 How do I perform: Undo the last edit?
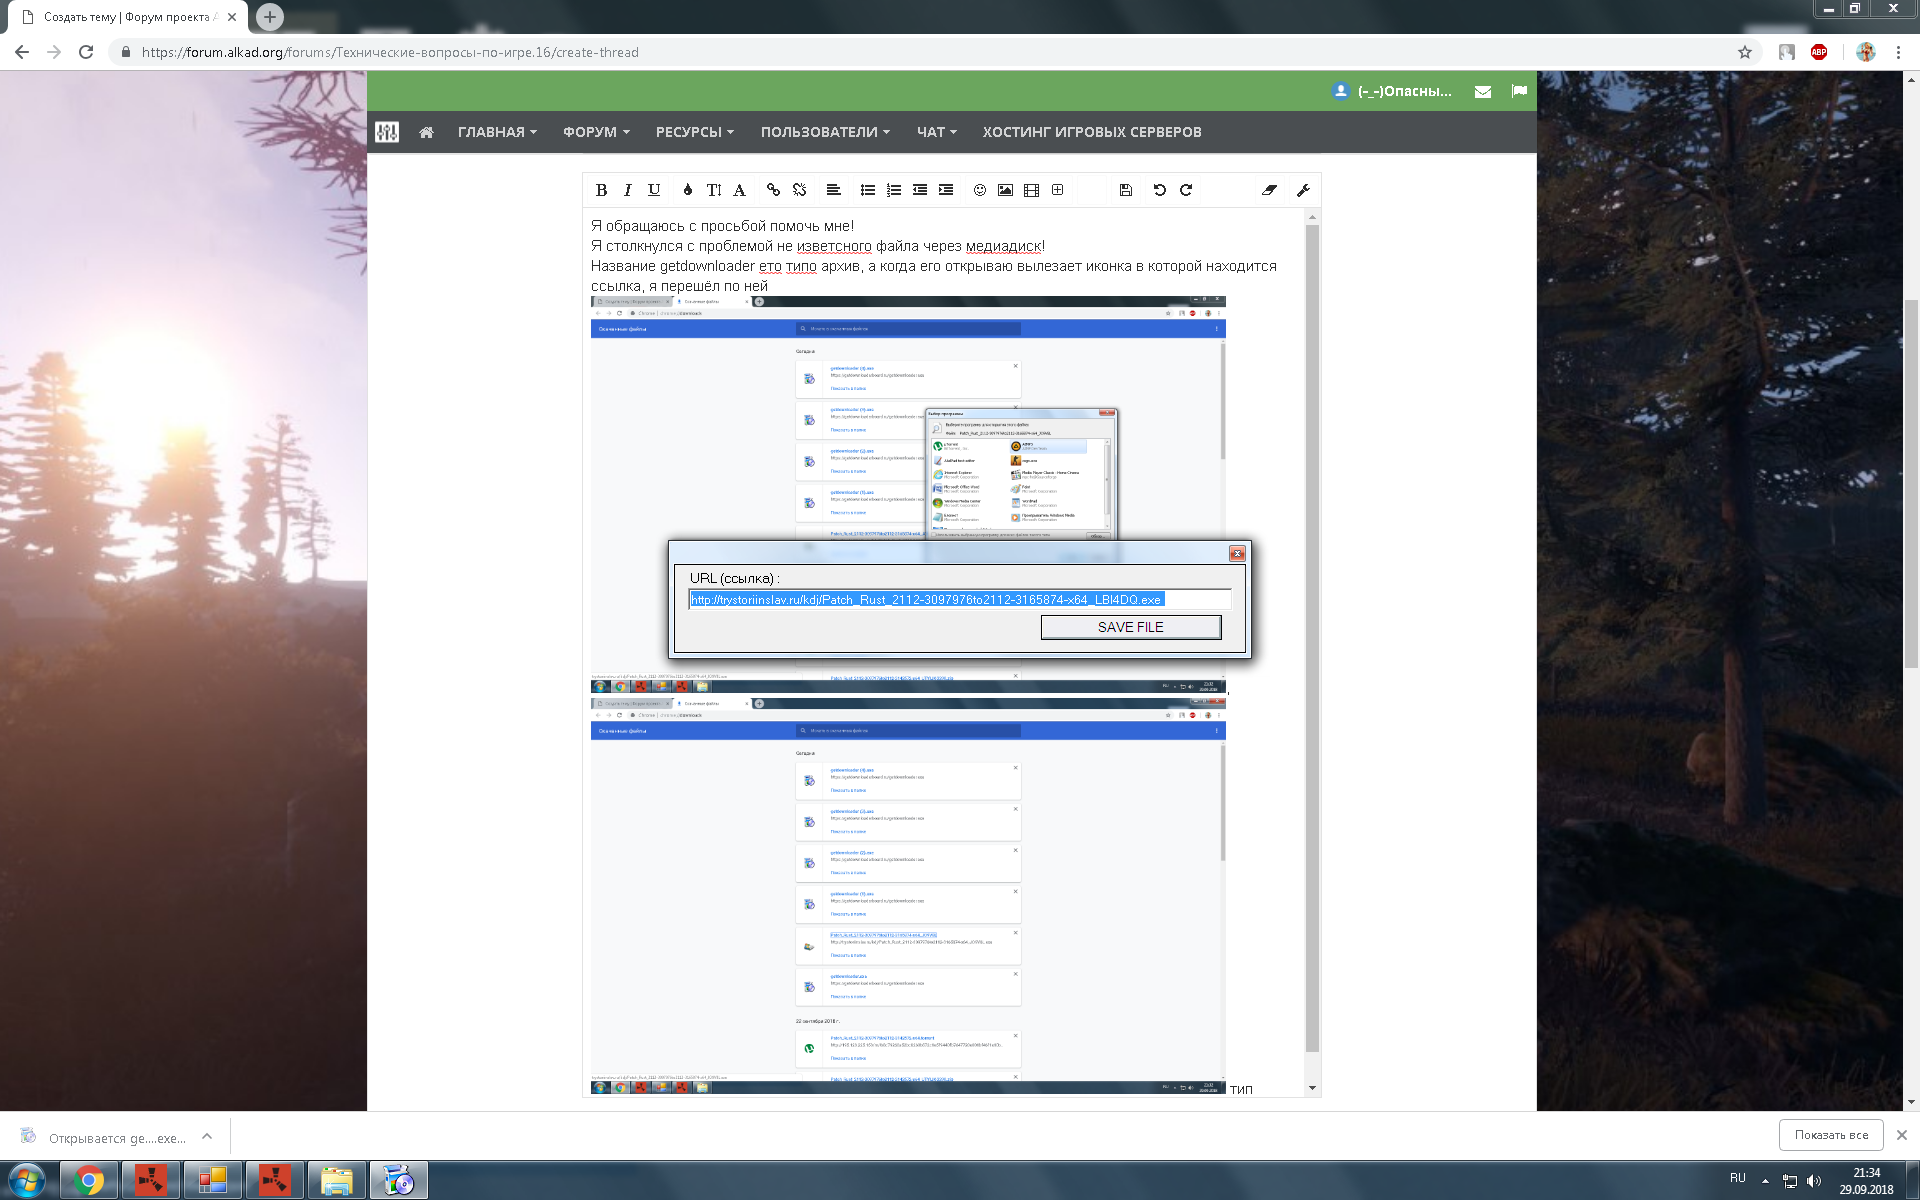[x=1159, y=190]
